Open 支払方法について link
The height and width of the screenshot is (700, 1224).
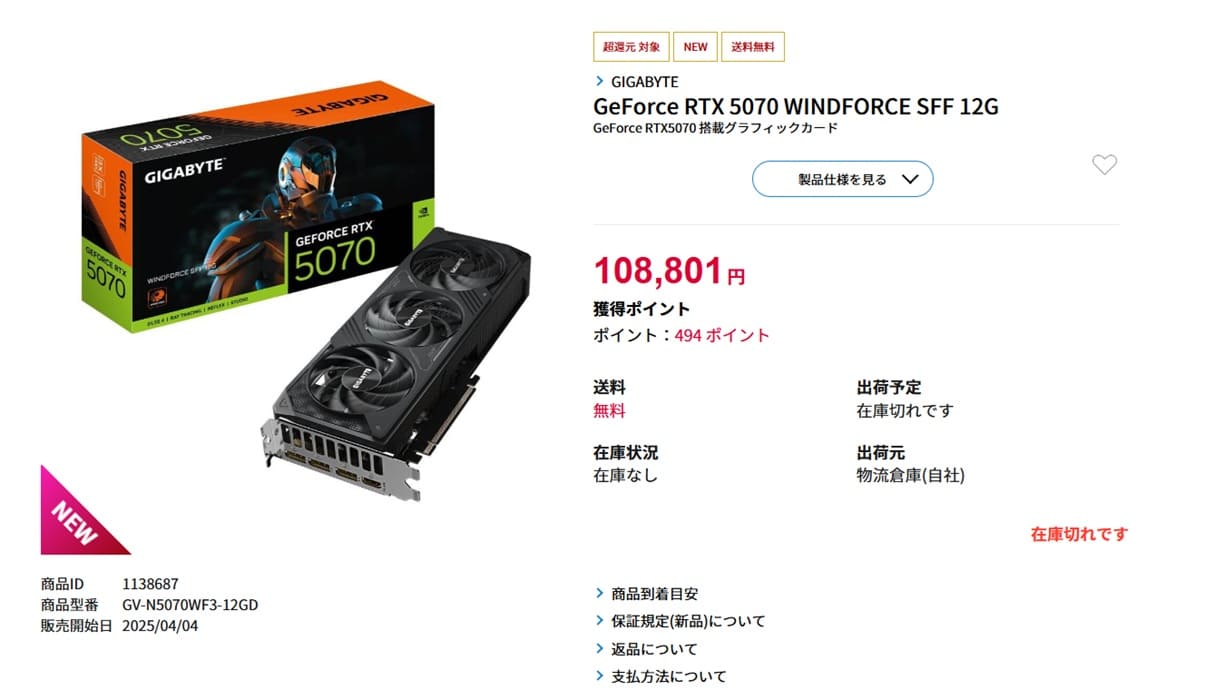click(669, 677)
